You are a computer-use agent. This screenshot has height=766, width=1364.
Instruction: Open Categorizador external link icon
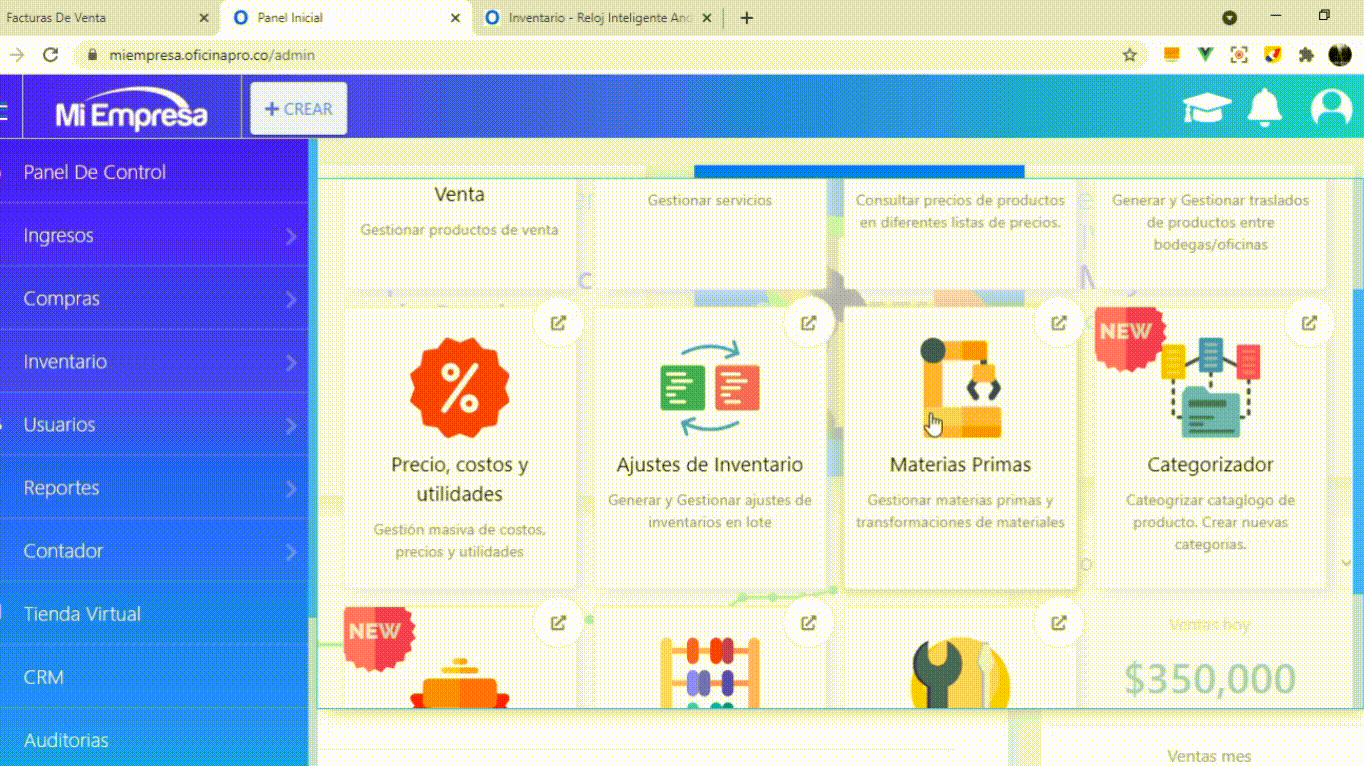(1308, 323)
